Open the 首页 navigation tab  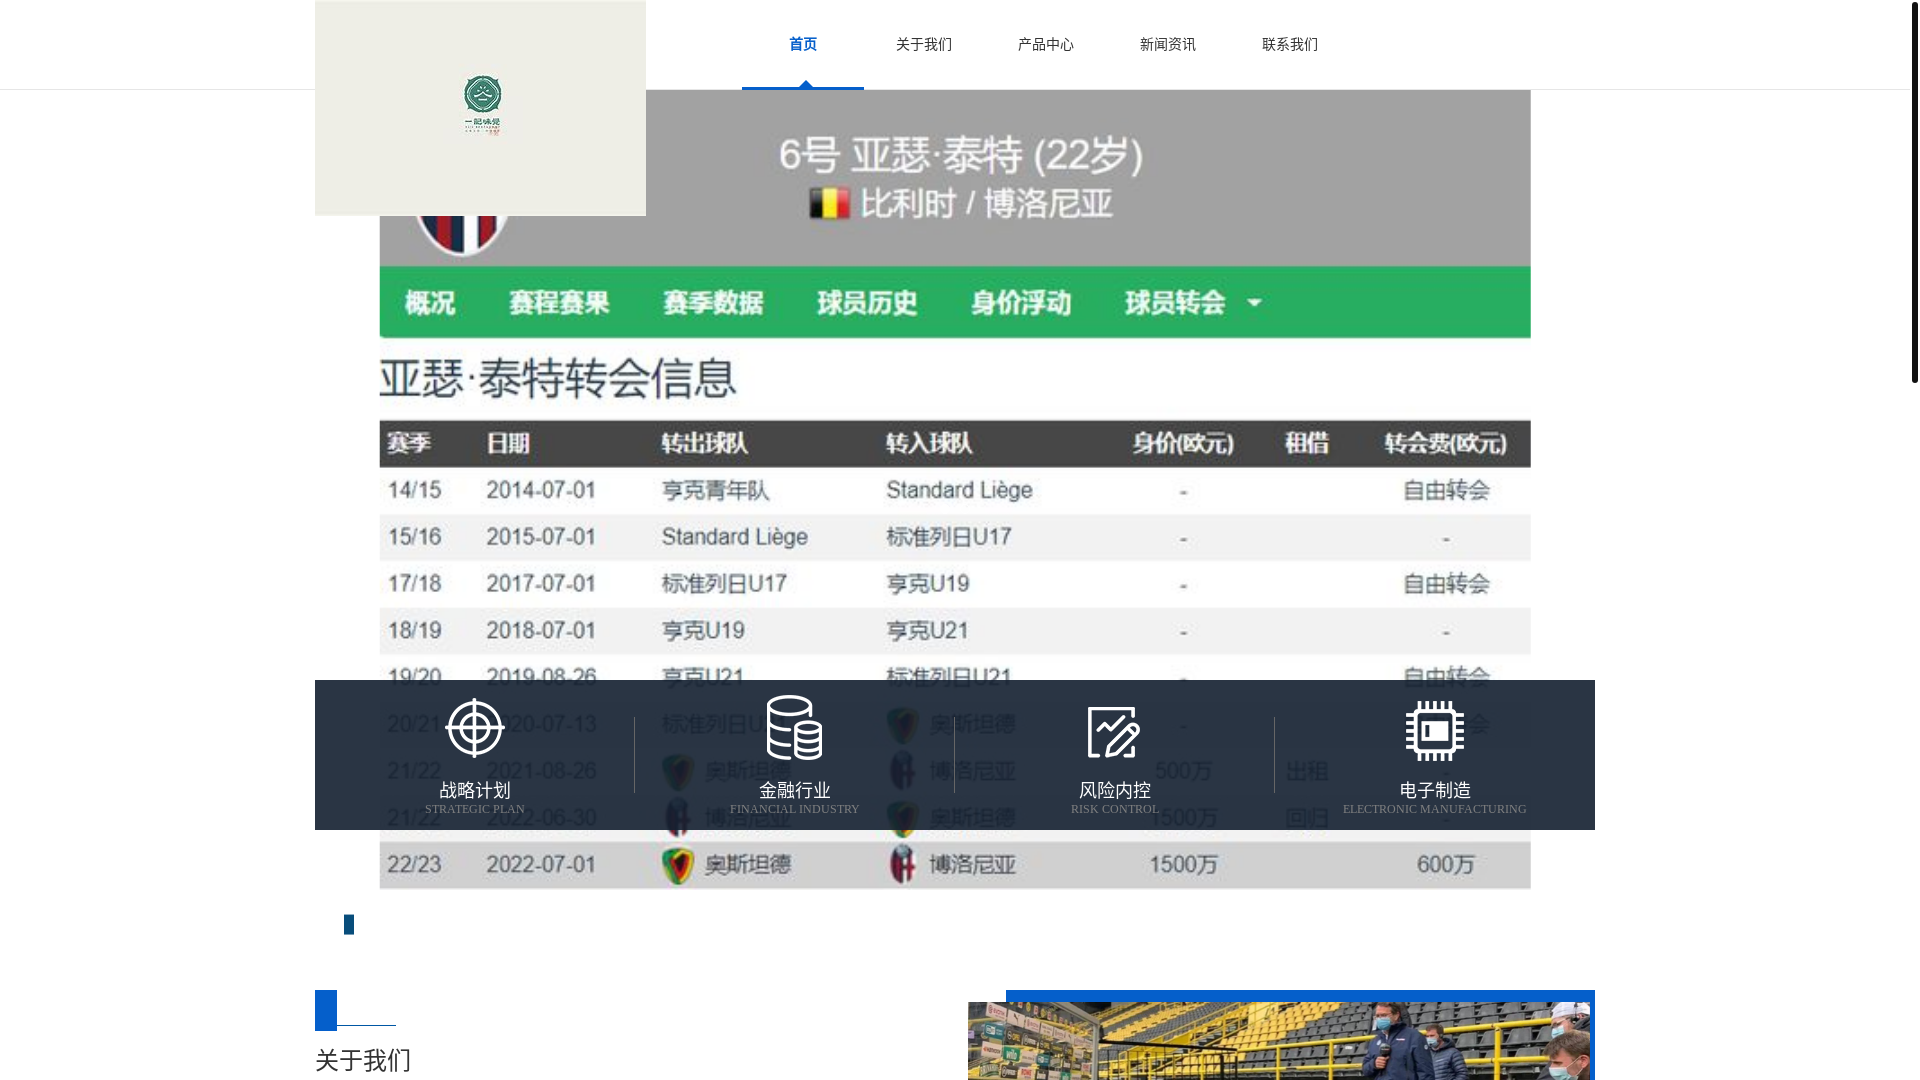(802, 45)
